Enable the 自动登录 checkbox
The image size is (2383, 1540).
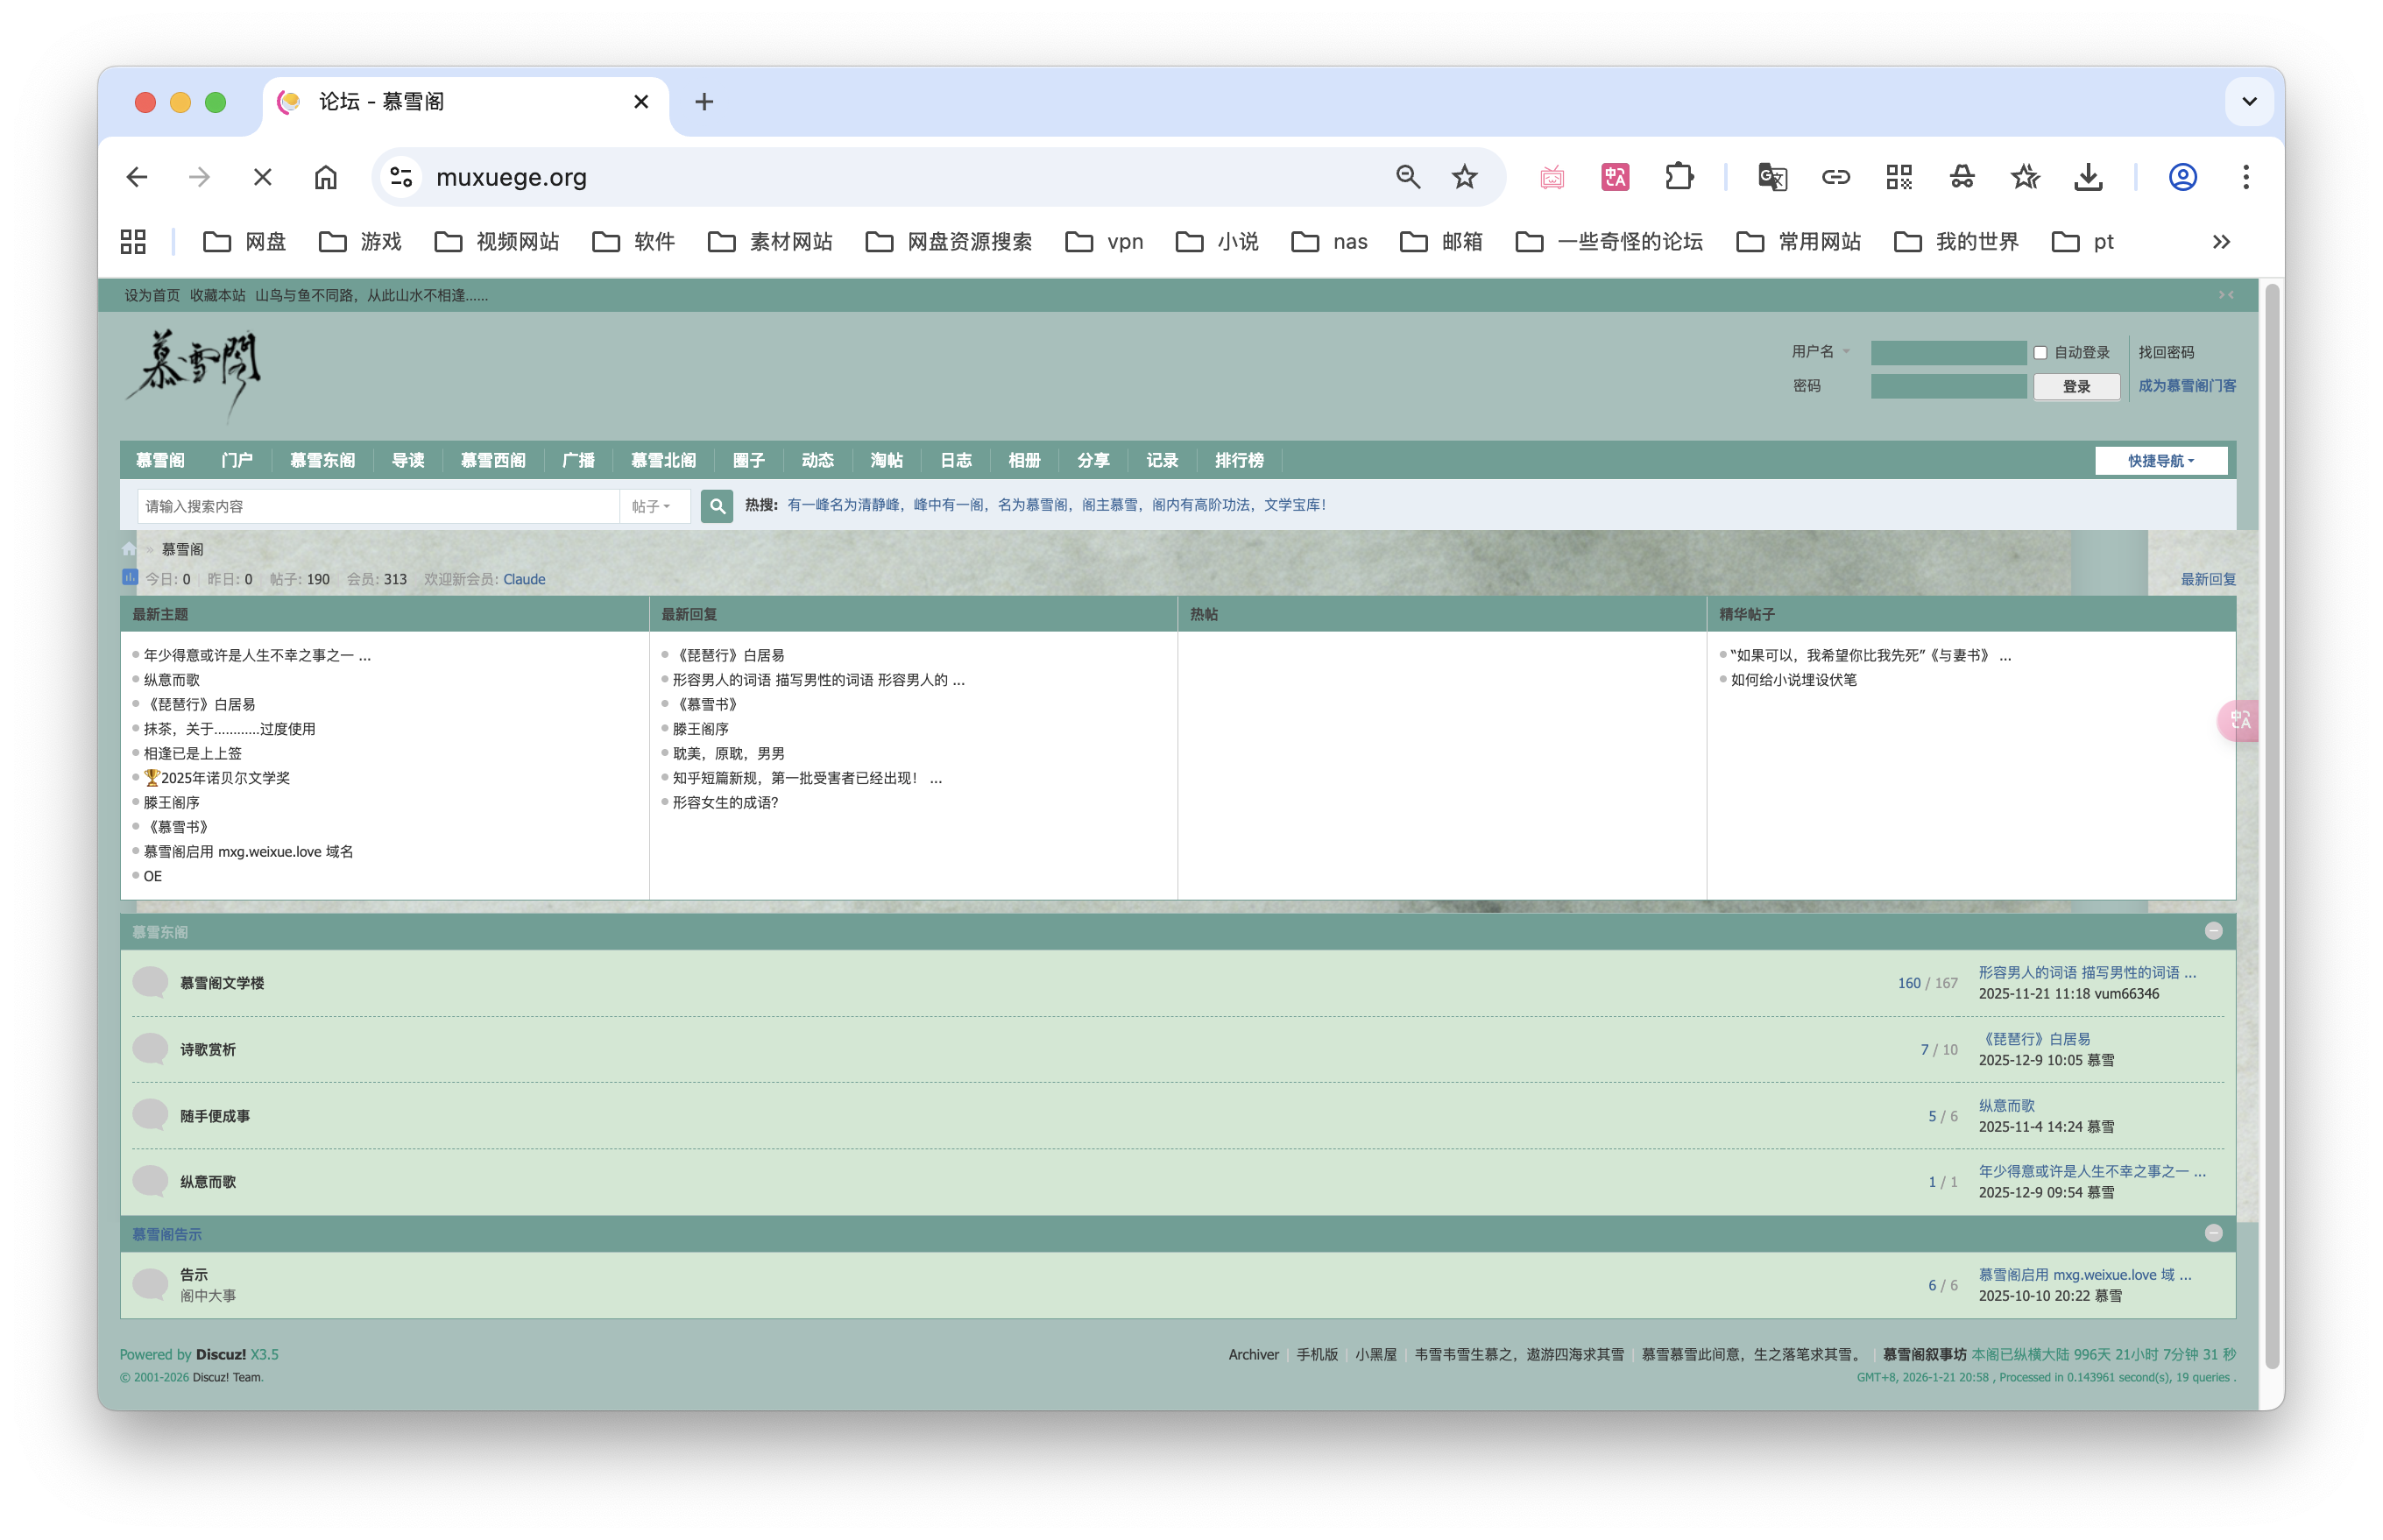[2040, 353]
